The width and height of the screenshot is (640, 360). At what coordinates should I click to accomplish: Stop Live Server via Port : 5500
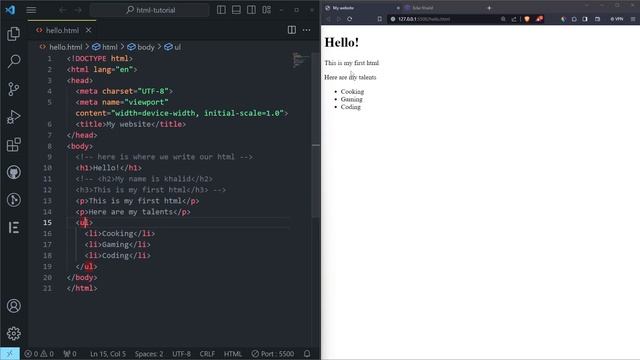coord(273,354)
